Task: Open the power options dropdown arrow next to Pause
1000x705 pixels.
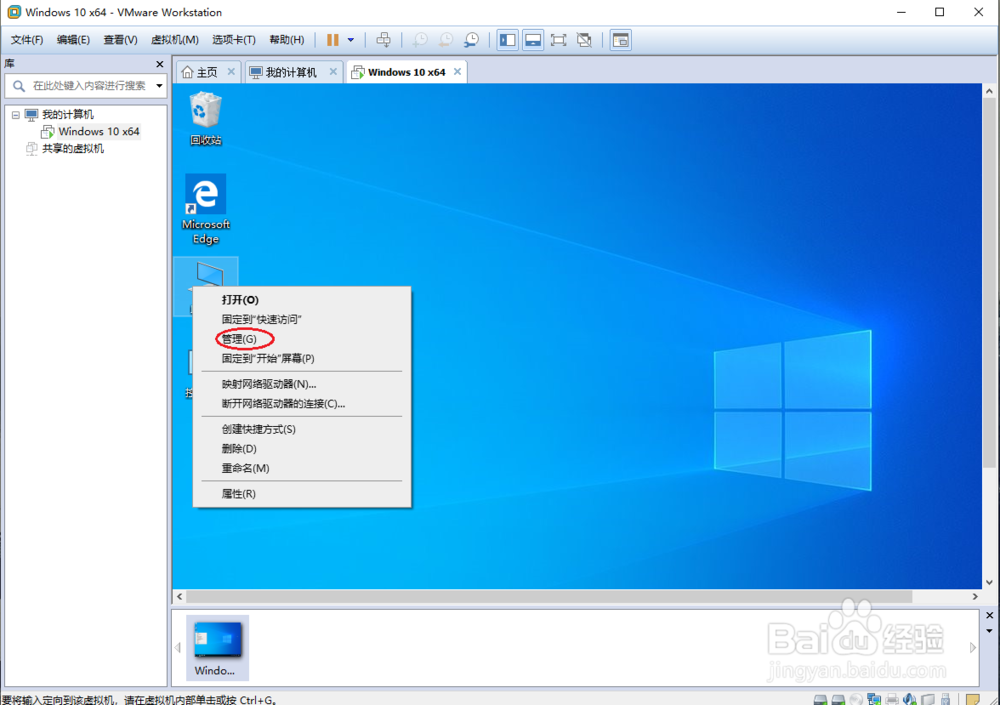Action: coord(351,40)
